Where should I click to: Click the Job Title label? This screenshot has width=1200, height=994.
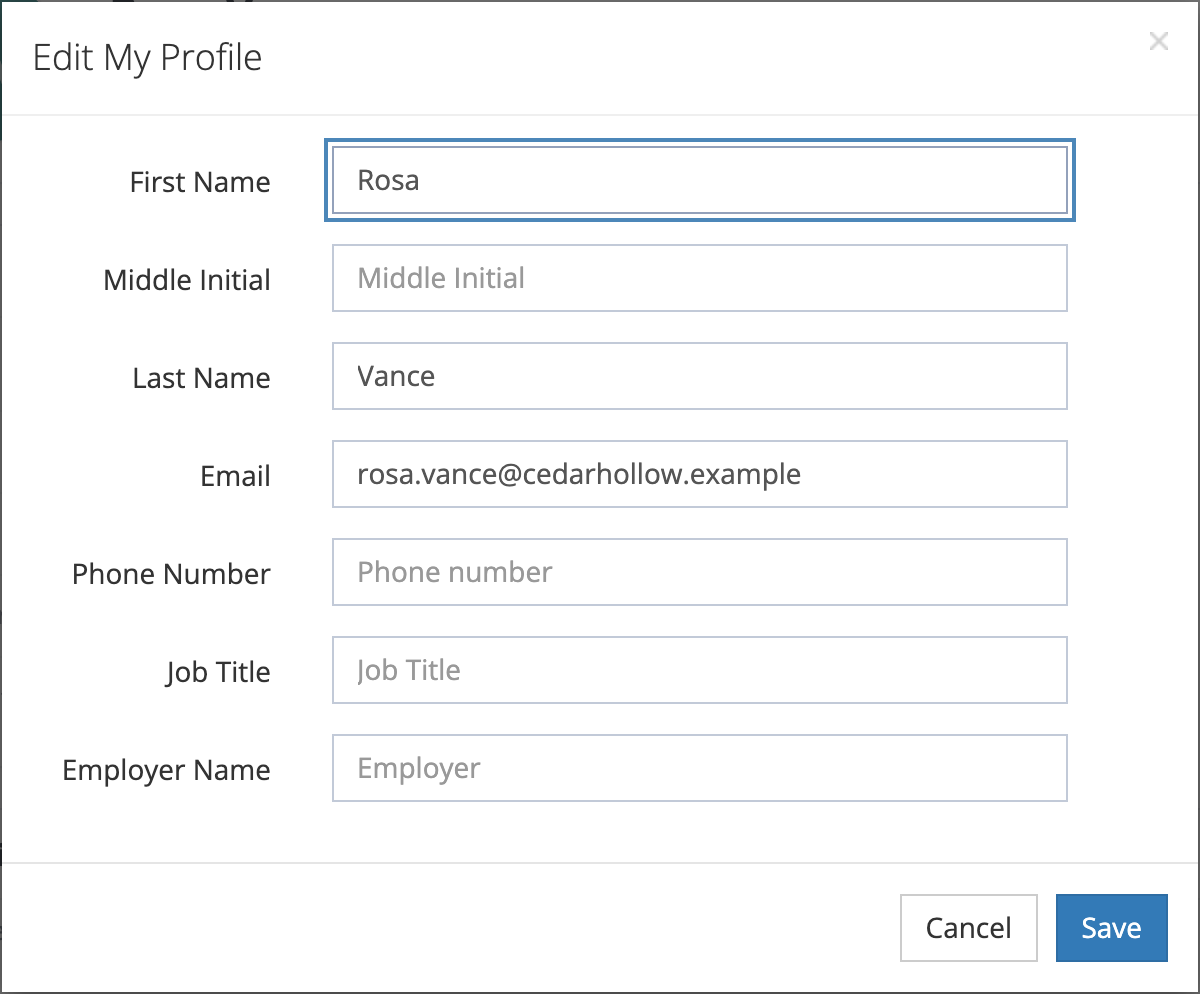click(218, 672)
